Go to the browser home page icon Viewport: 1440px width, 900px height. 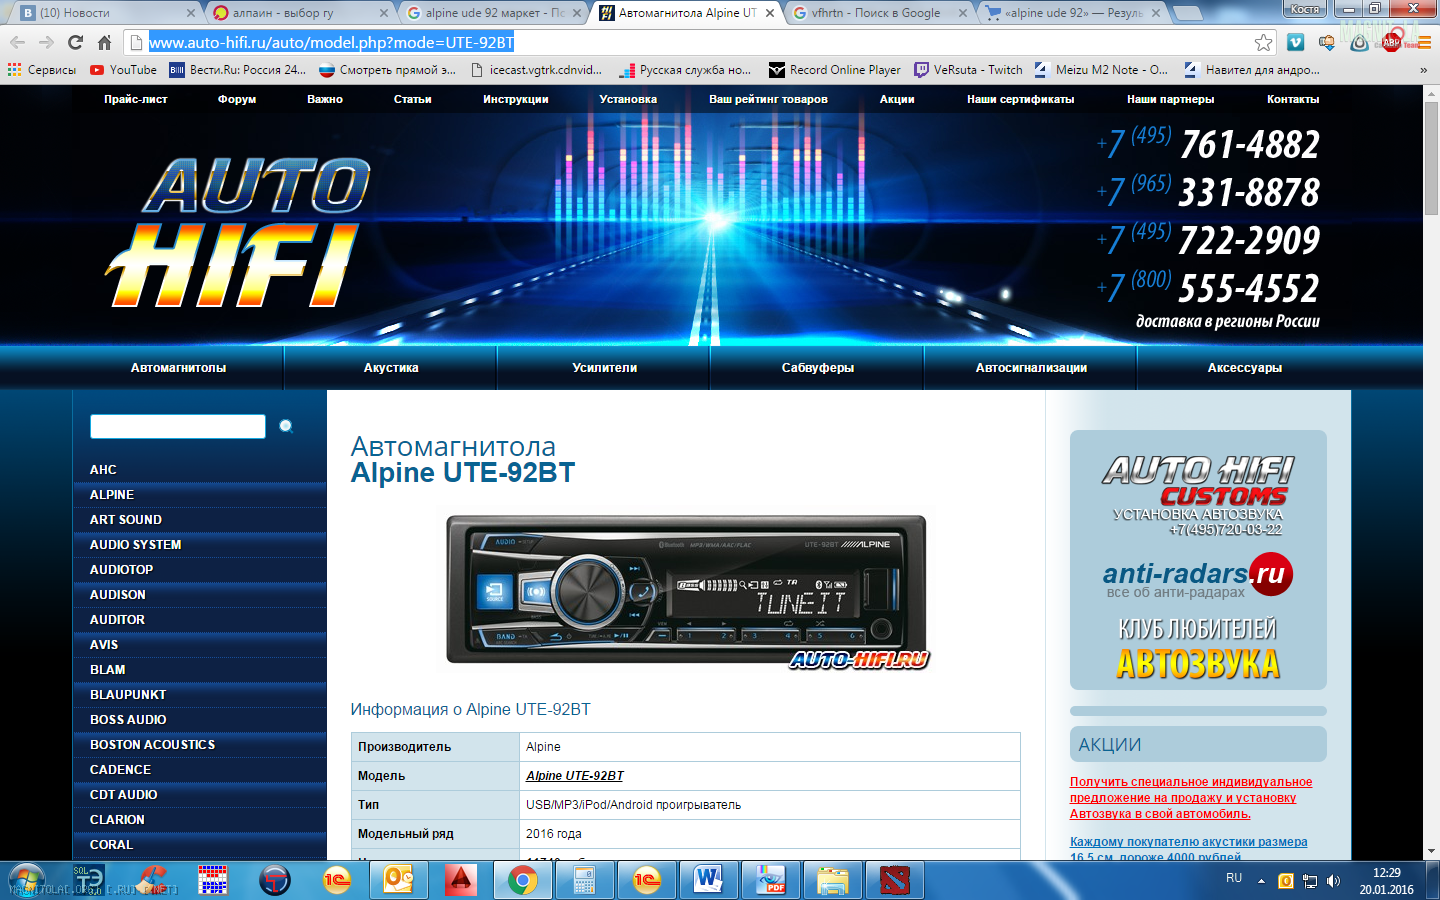pos(104,42)
